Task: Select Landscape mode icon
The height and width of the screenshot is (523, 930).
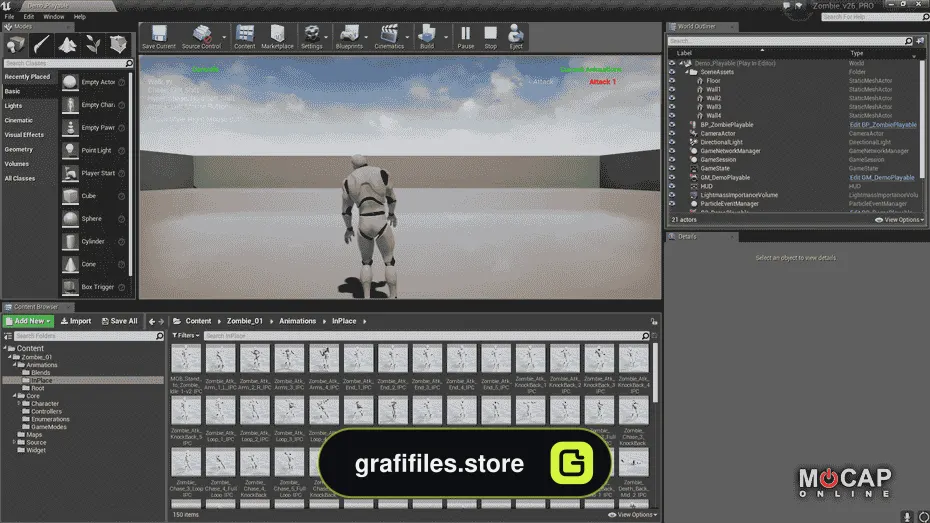Action: pyautogui.click(x=67, y=44)
